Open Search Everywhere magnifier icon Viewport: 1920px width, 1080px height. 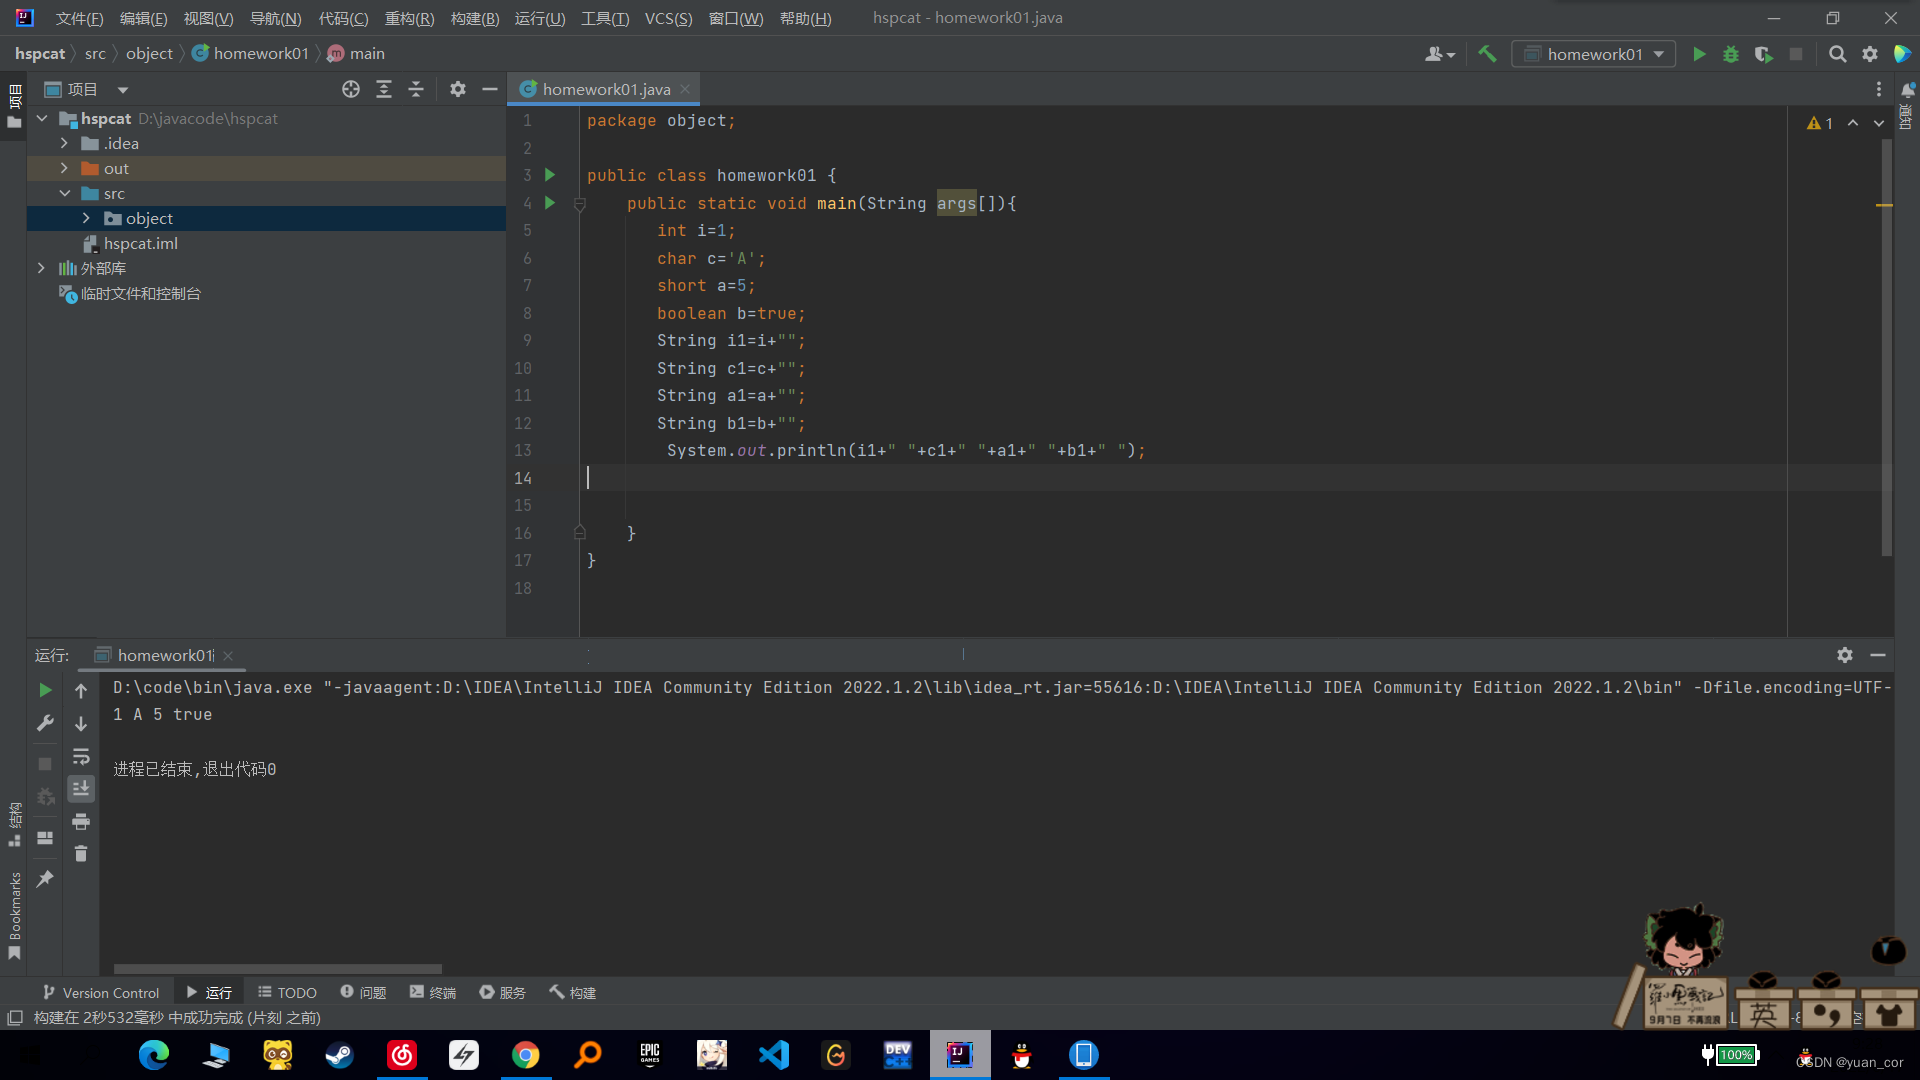(1837, 54)
